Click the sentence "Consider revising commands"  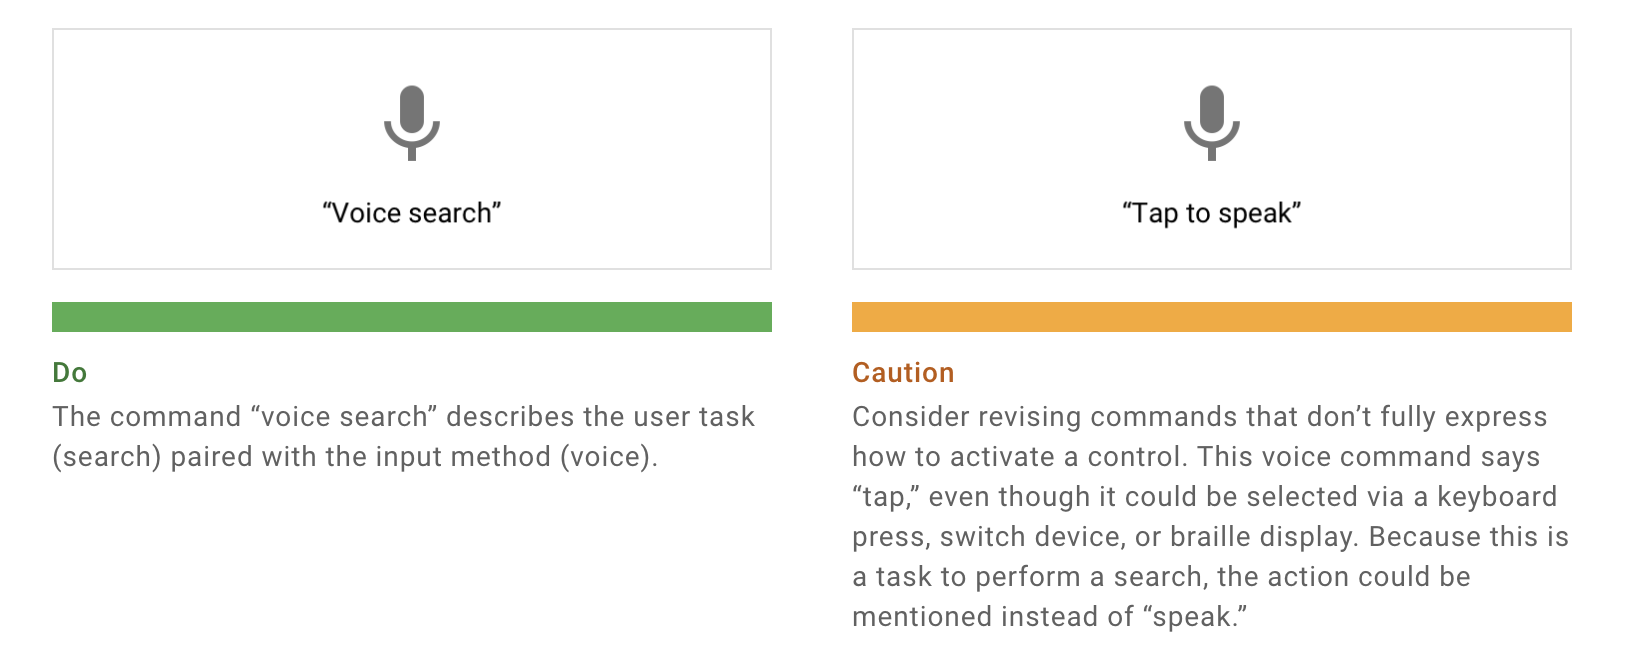pos(1200,437)
